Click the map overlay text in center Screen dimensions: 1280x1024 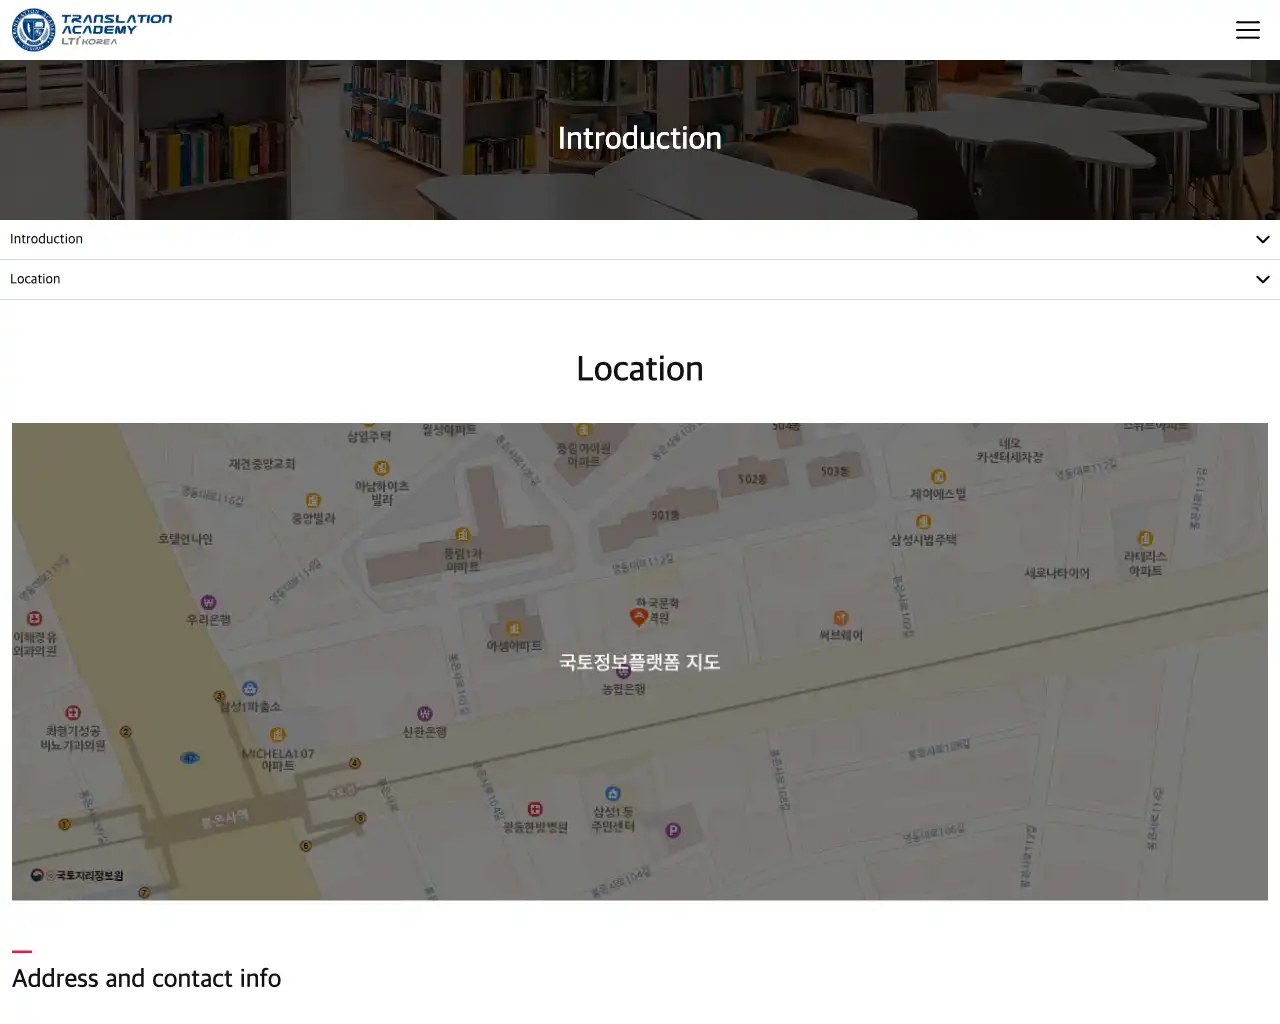coord(640,662)
